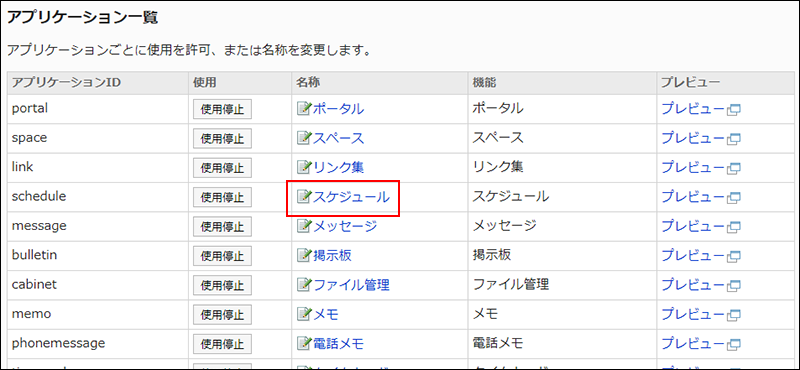The image size is (800, 370).
Task: Open the メモ name link
Action: point(325,314)
